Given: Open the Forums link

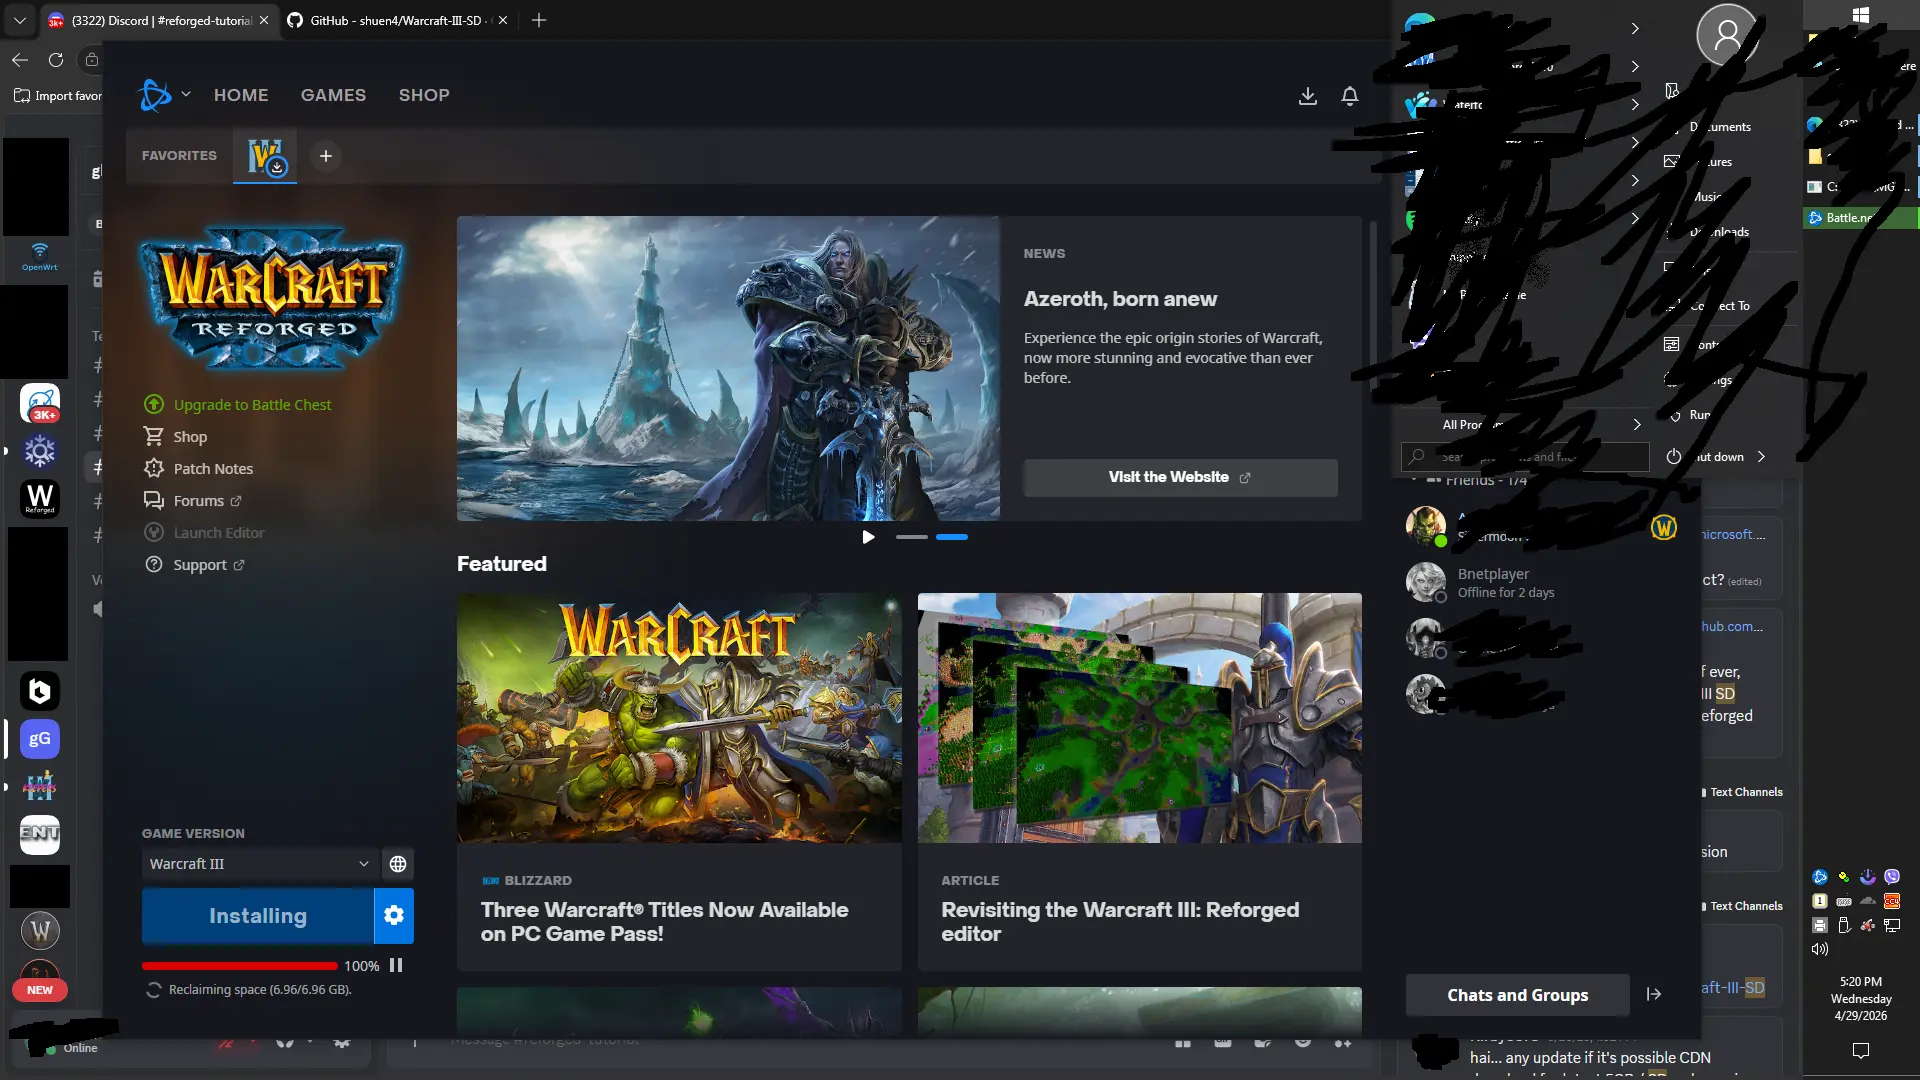Looking at the screenshot, I should tap(193, 501).
